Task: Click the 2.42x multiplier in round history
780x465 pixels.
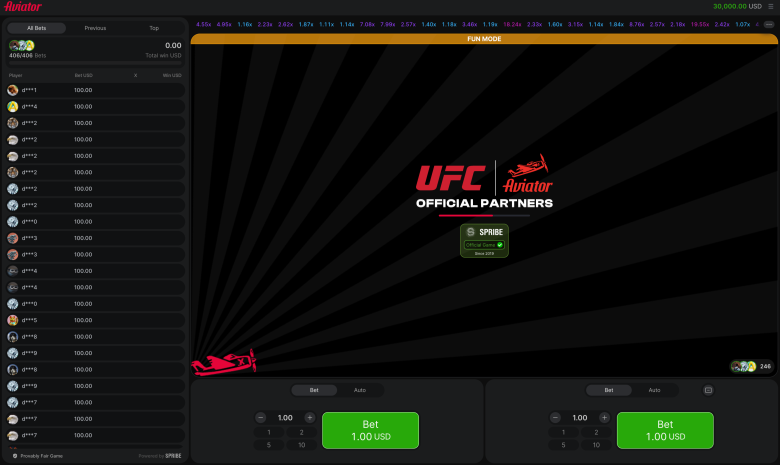Action: click(x=722, y=24)
